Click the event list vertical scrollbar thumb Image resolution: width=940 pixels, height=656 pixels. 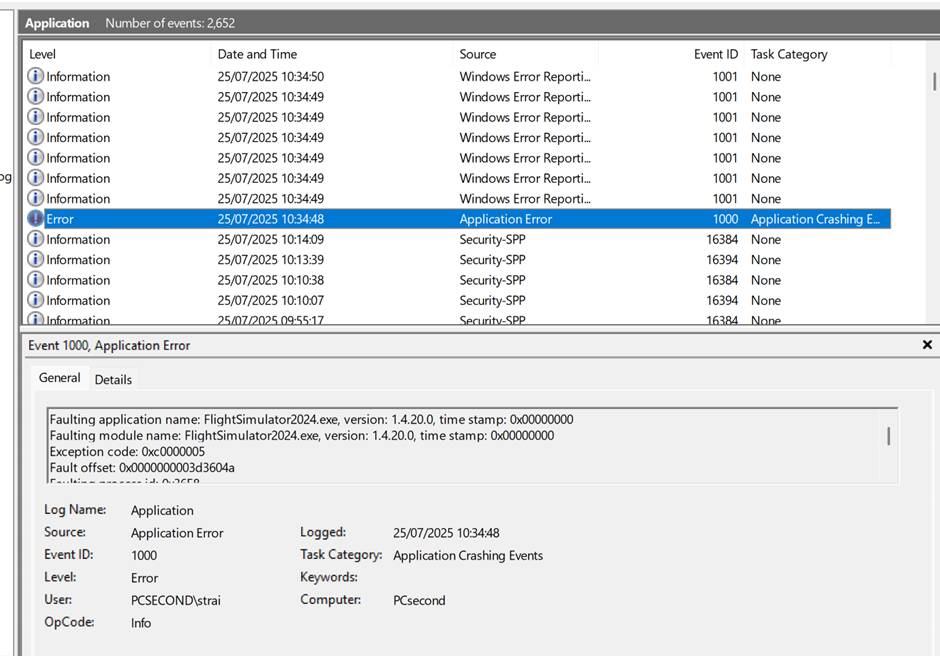point(934,81)
